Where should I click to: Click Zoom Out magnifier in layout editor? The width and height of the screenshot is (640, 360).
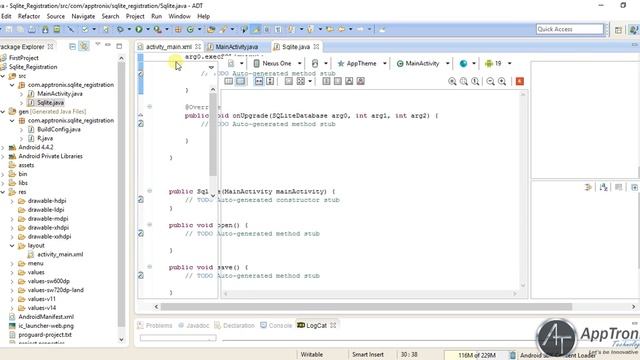click(491, 81)
